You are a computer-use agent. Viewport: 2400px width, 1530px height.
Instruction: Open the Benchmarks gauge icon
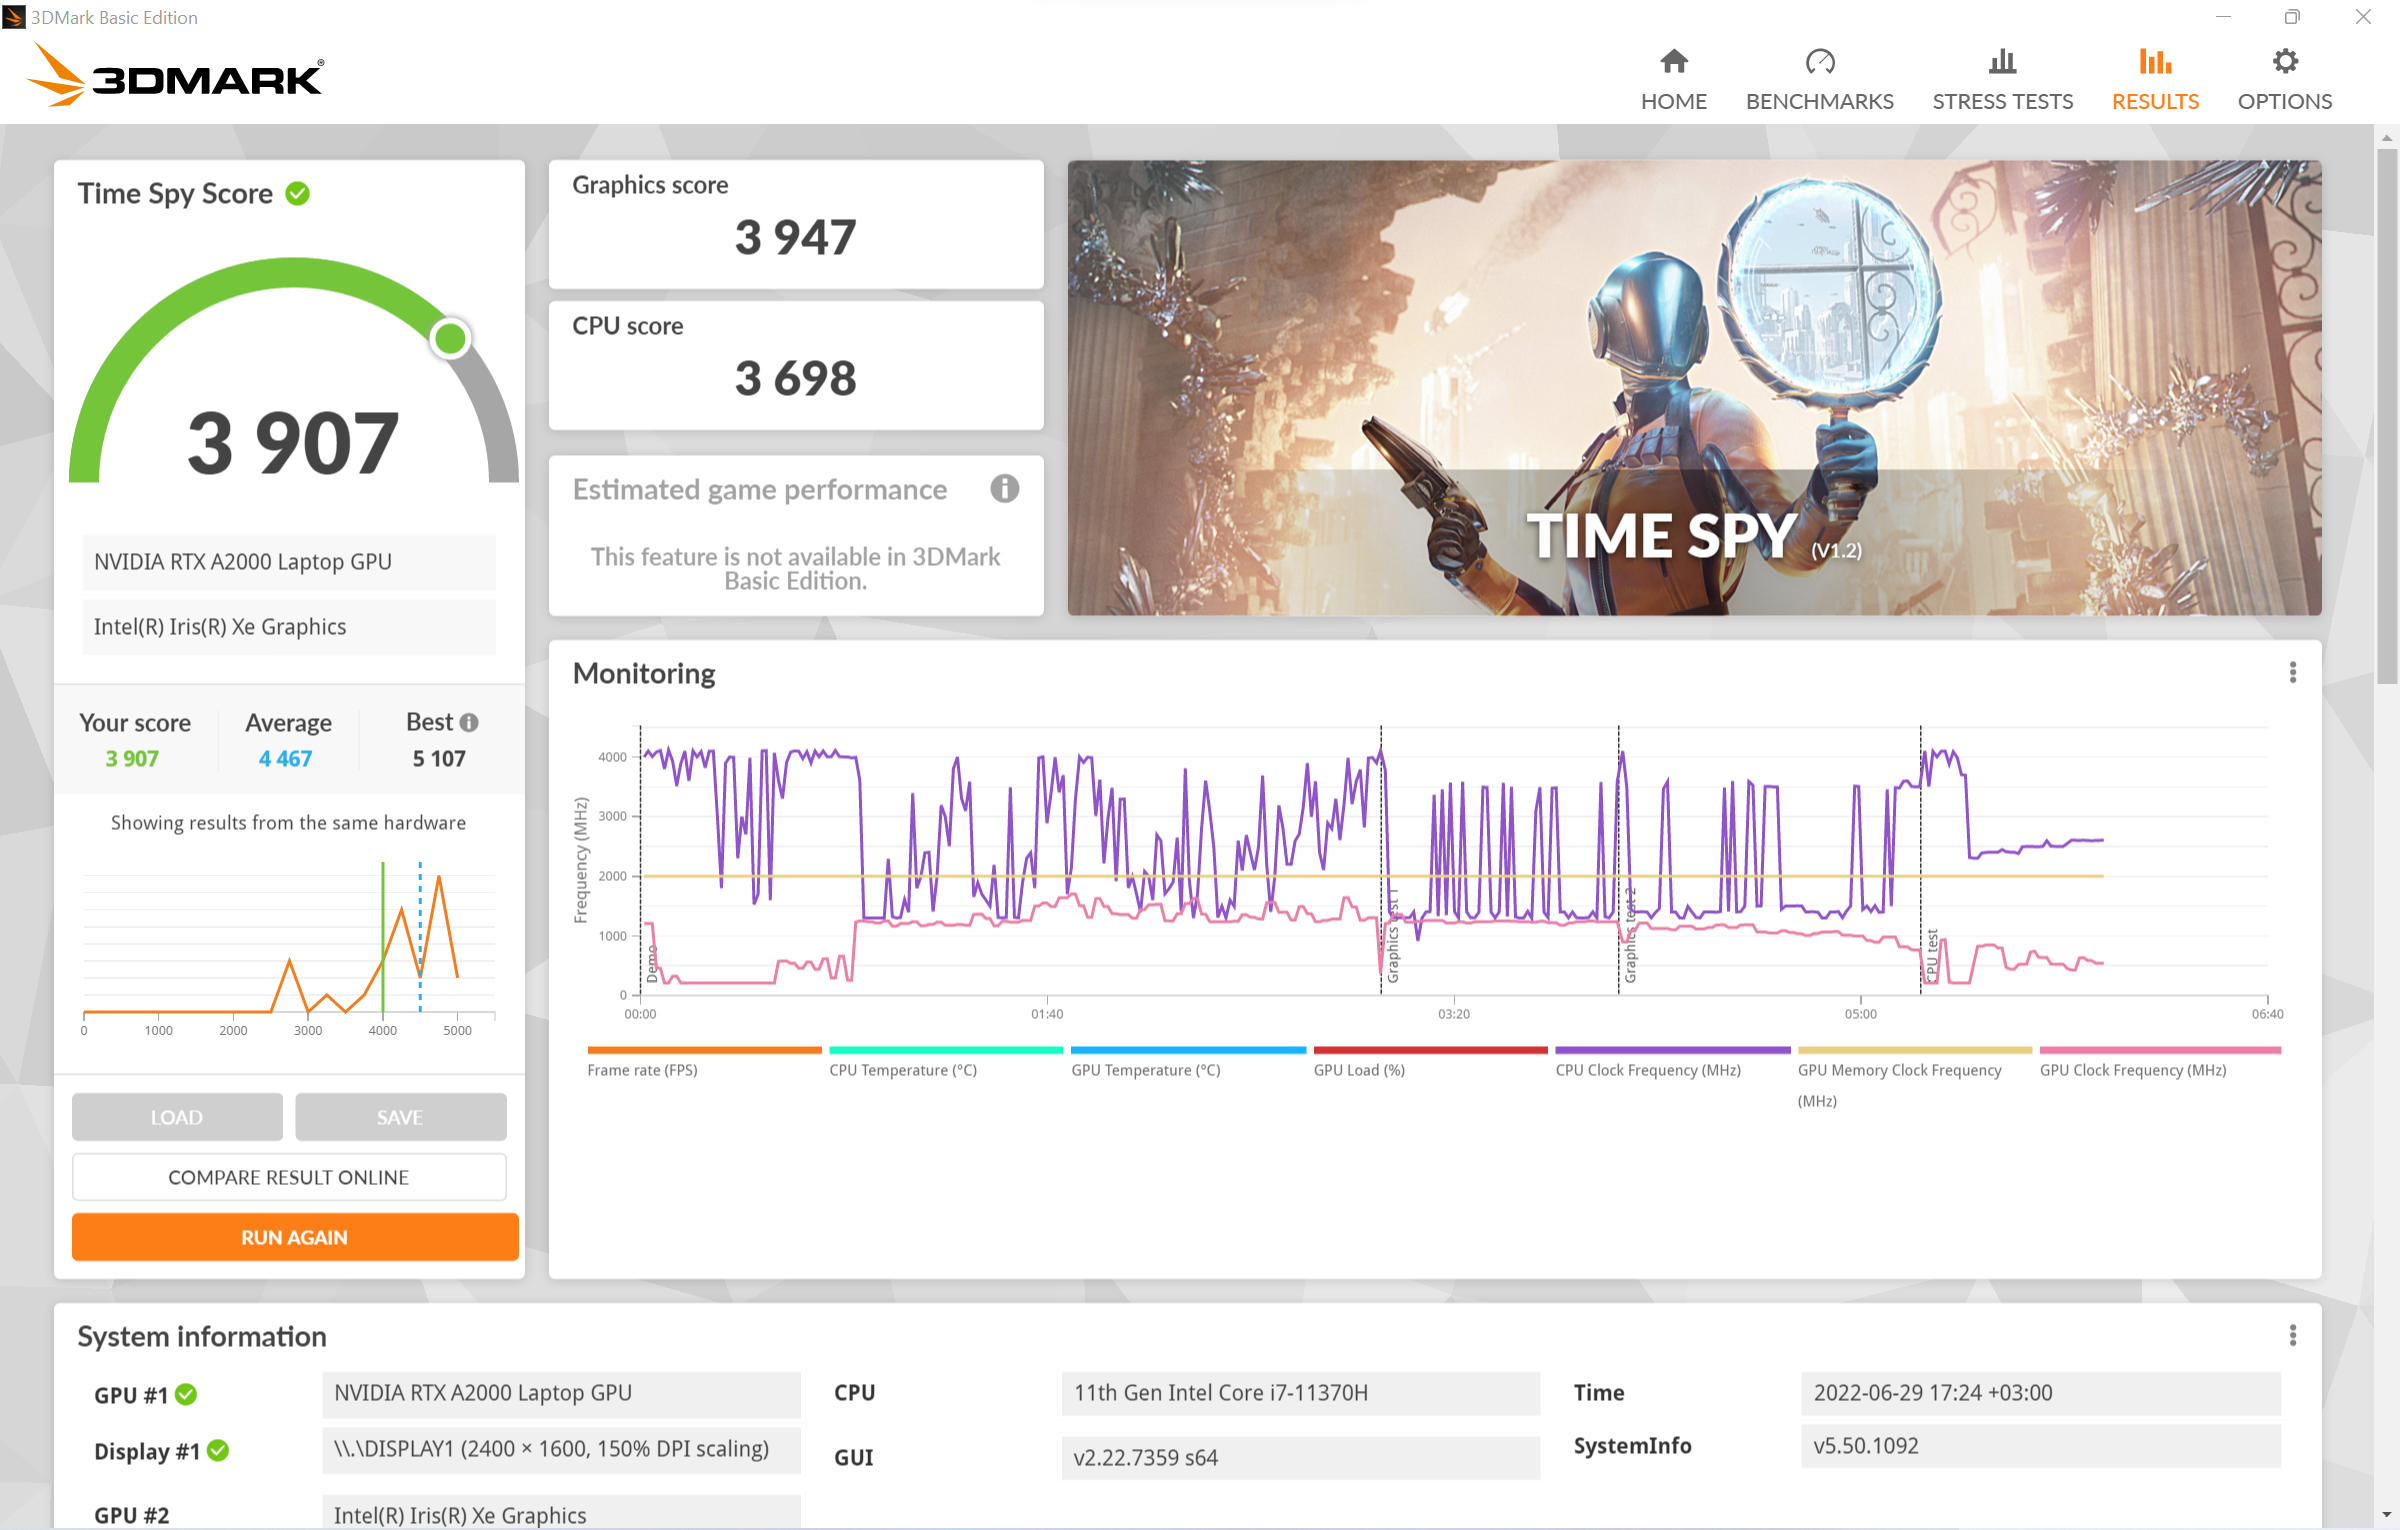pyautogui.click(x=1819, y=62)
